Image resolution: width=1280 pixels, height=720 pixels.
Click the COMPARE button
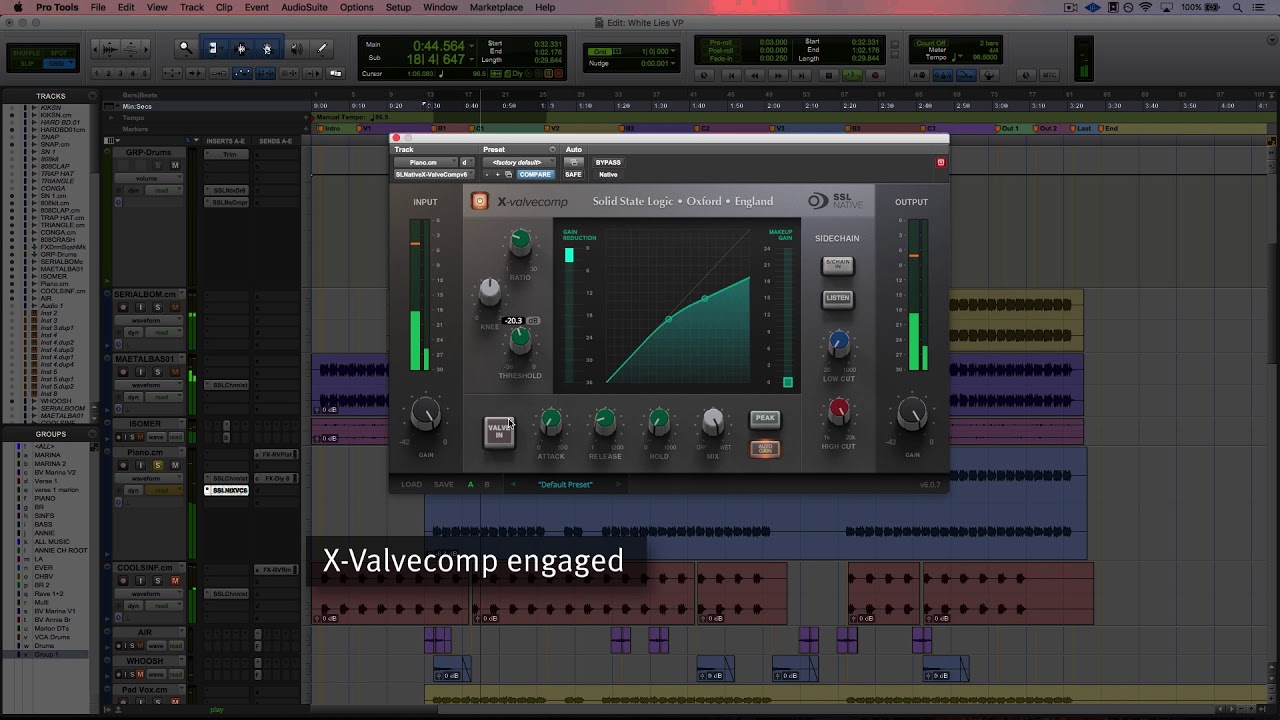pyautogui.click(x=535, y=174)
